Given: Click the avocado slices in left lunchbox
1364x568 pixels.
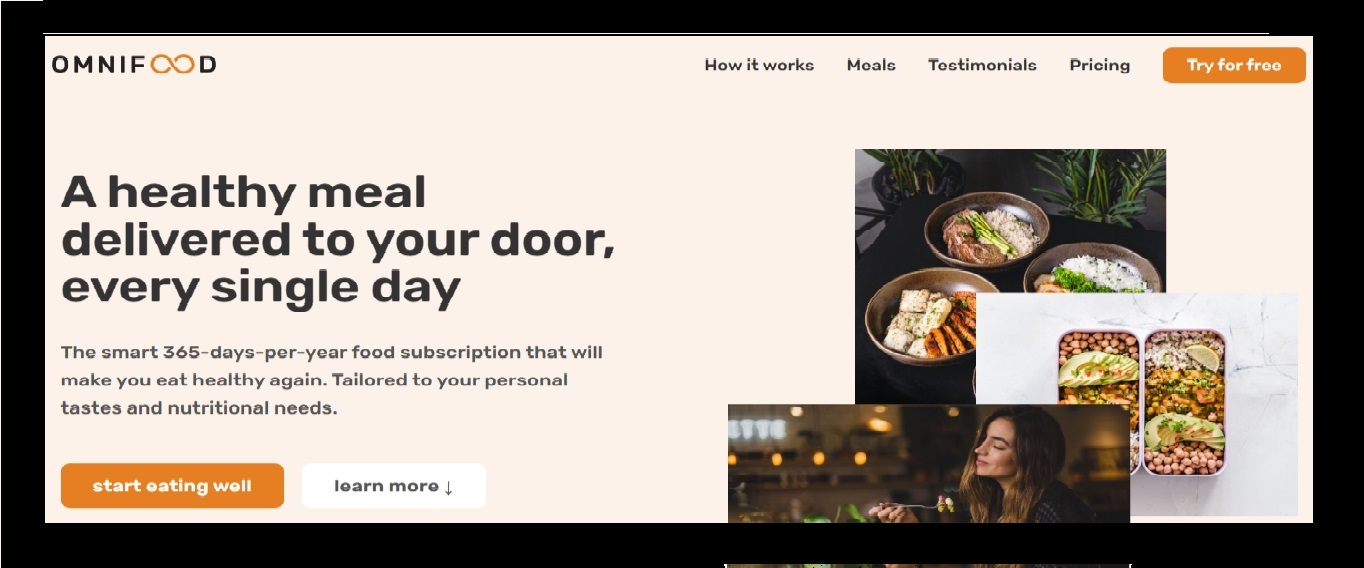Looking at the screenshot, I should [1098, 368].
